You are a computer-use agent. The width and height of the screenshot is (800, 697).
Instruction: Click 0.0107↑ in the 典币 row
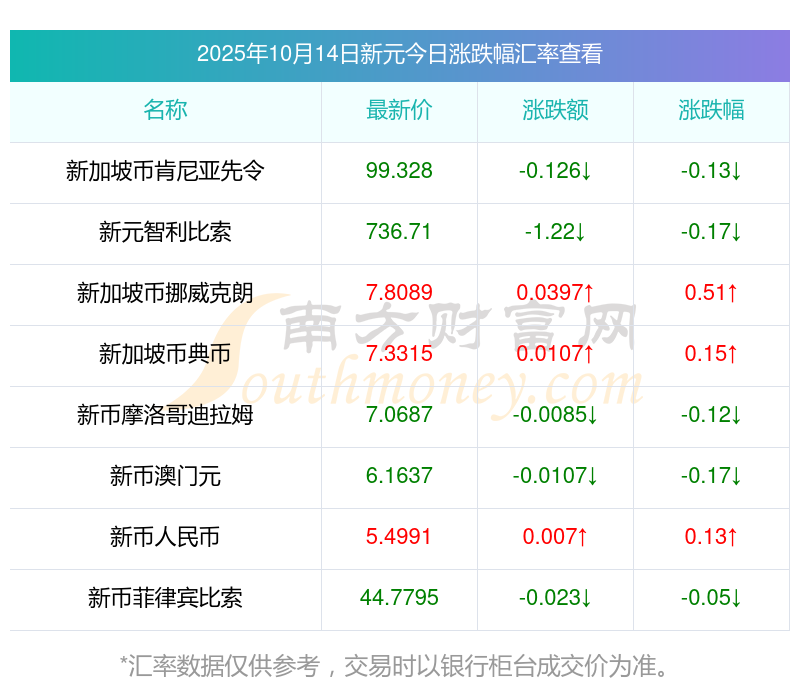(x=555, y=354)
